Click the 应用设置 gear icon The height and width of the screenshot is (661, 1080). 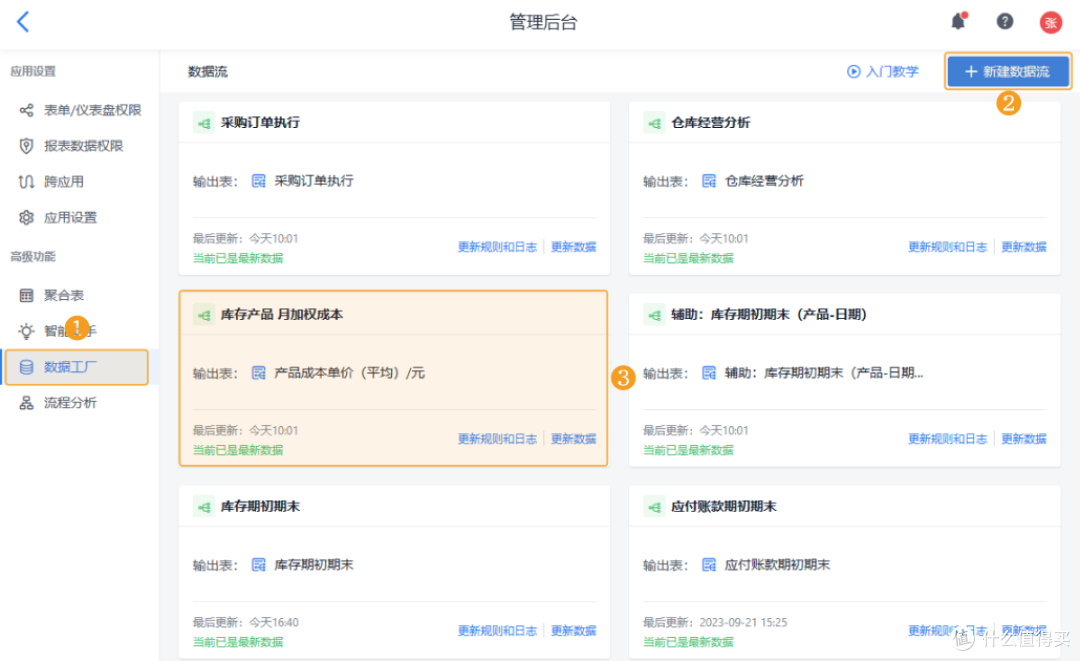point(26,218)
